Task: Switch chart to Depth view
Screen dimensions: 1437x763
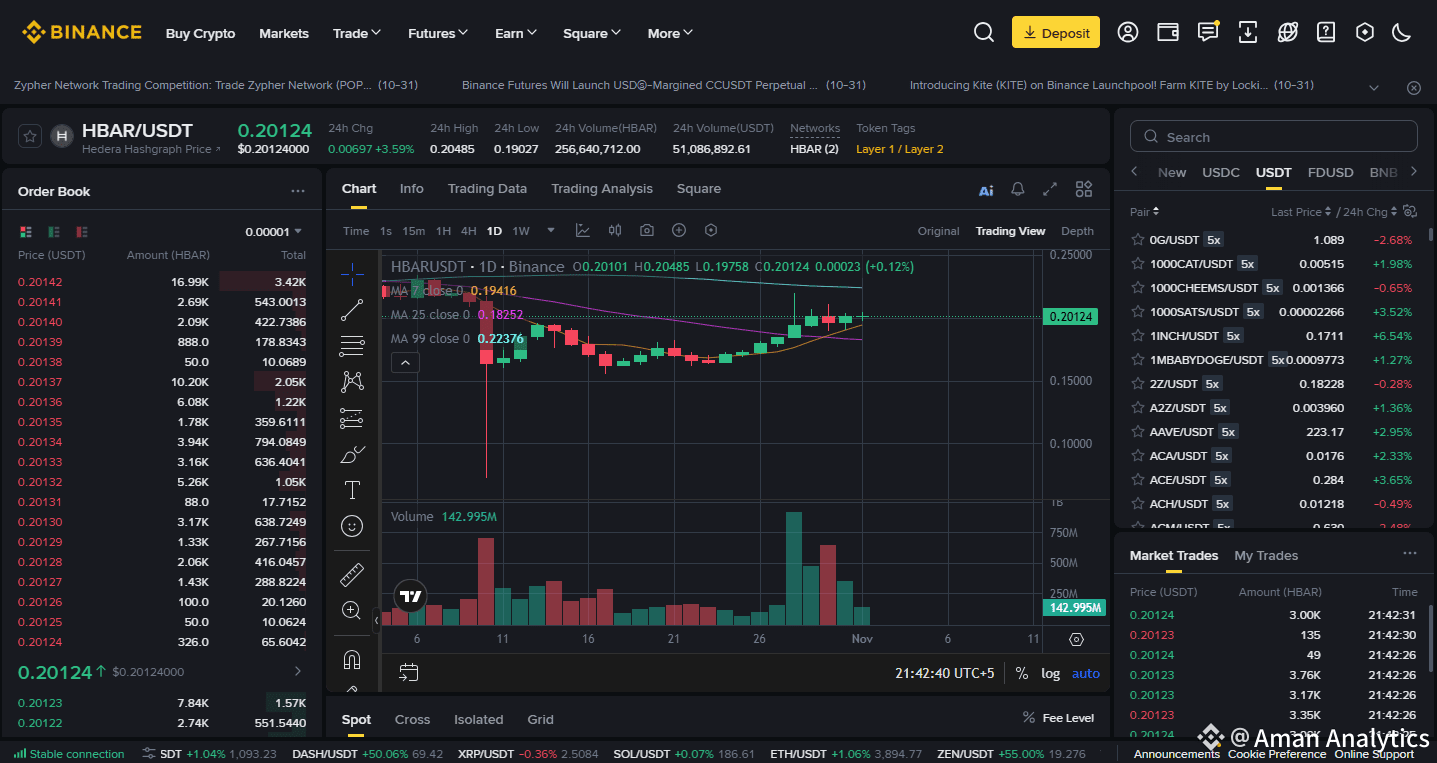Action: [x=1077, y=231]
